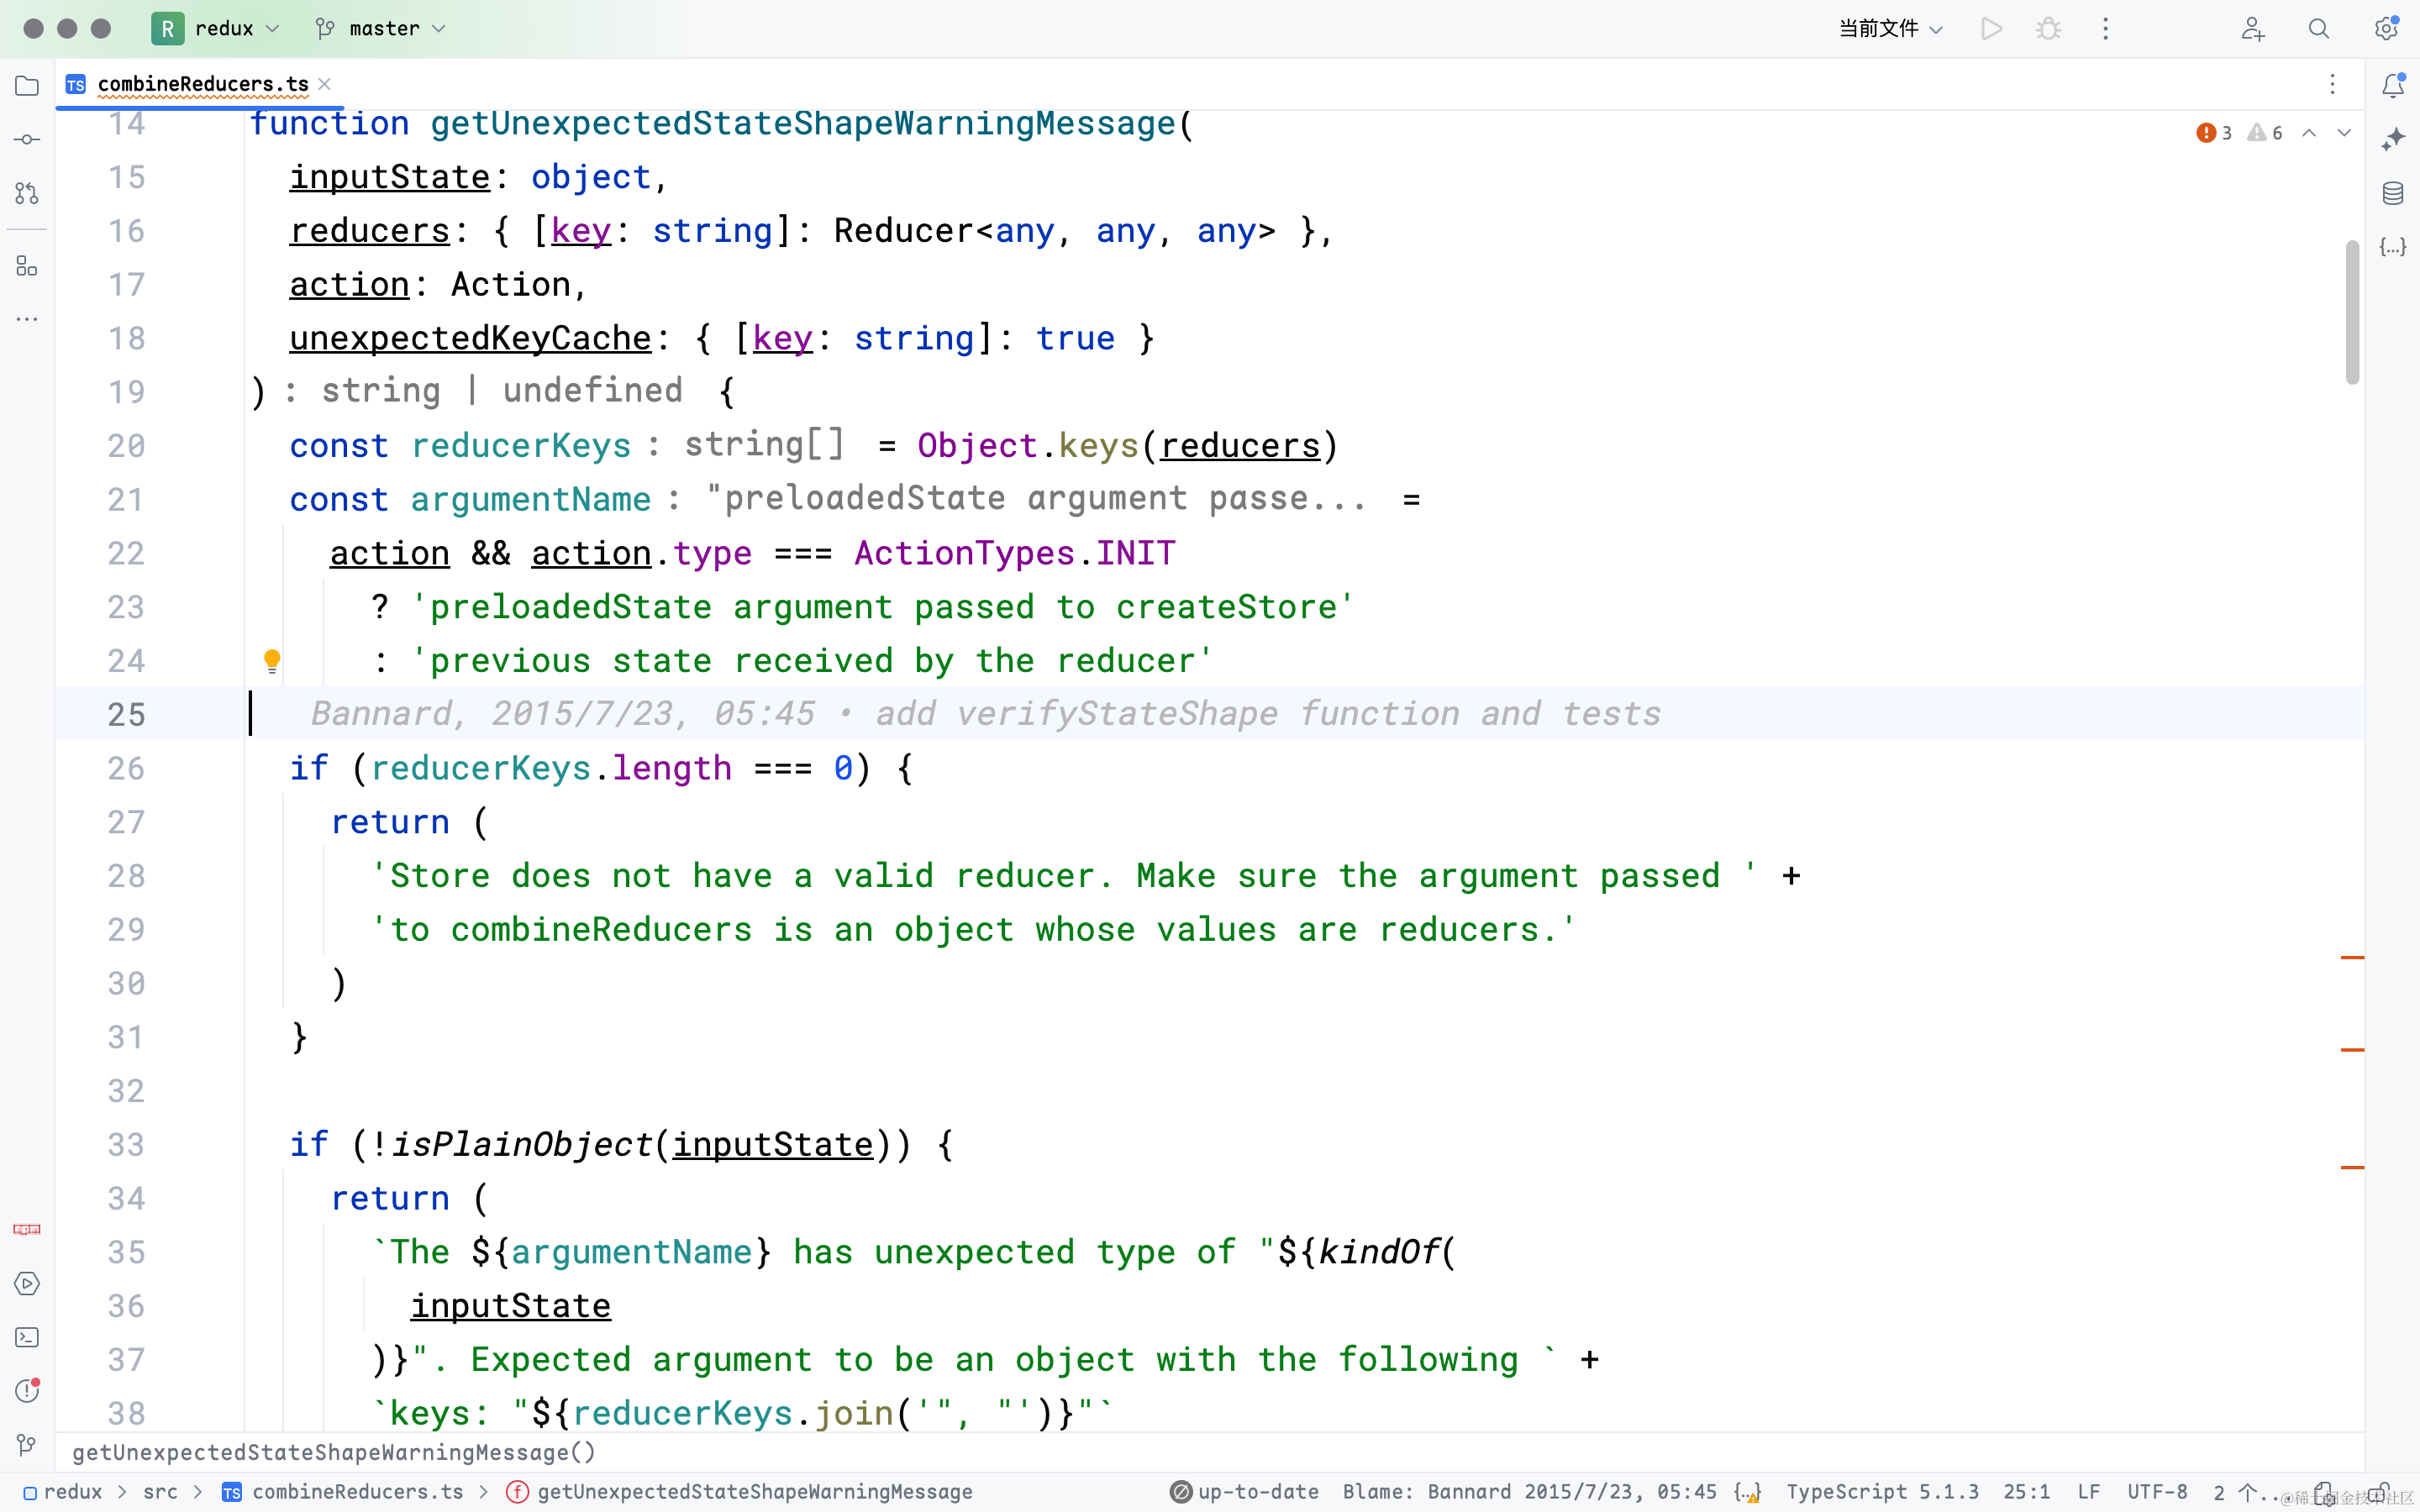This screenshot has width=2420, height=1512.
Task: Click unexpectedKeyCache parameter on line 18
Action: click(470, 338)
